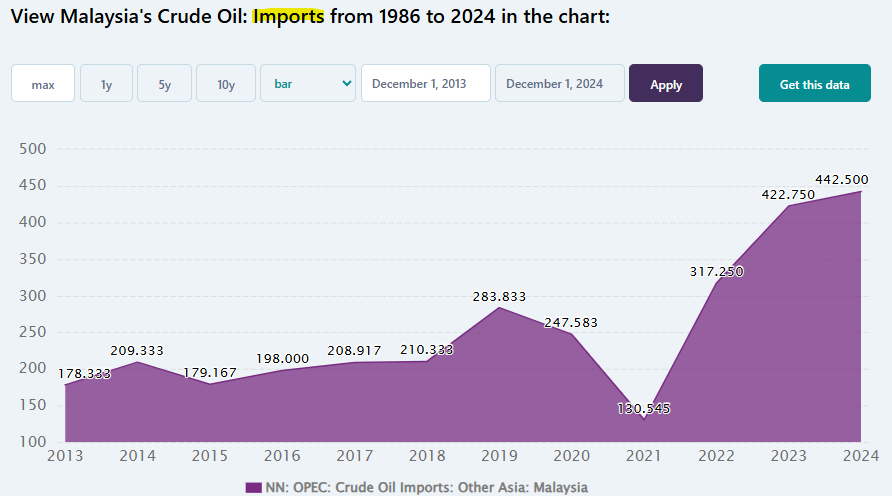Open the bar chart type dropdown
Image resolution: width=892 pixels, height=496 pixels.
(x=308, y=84)
